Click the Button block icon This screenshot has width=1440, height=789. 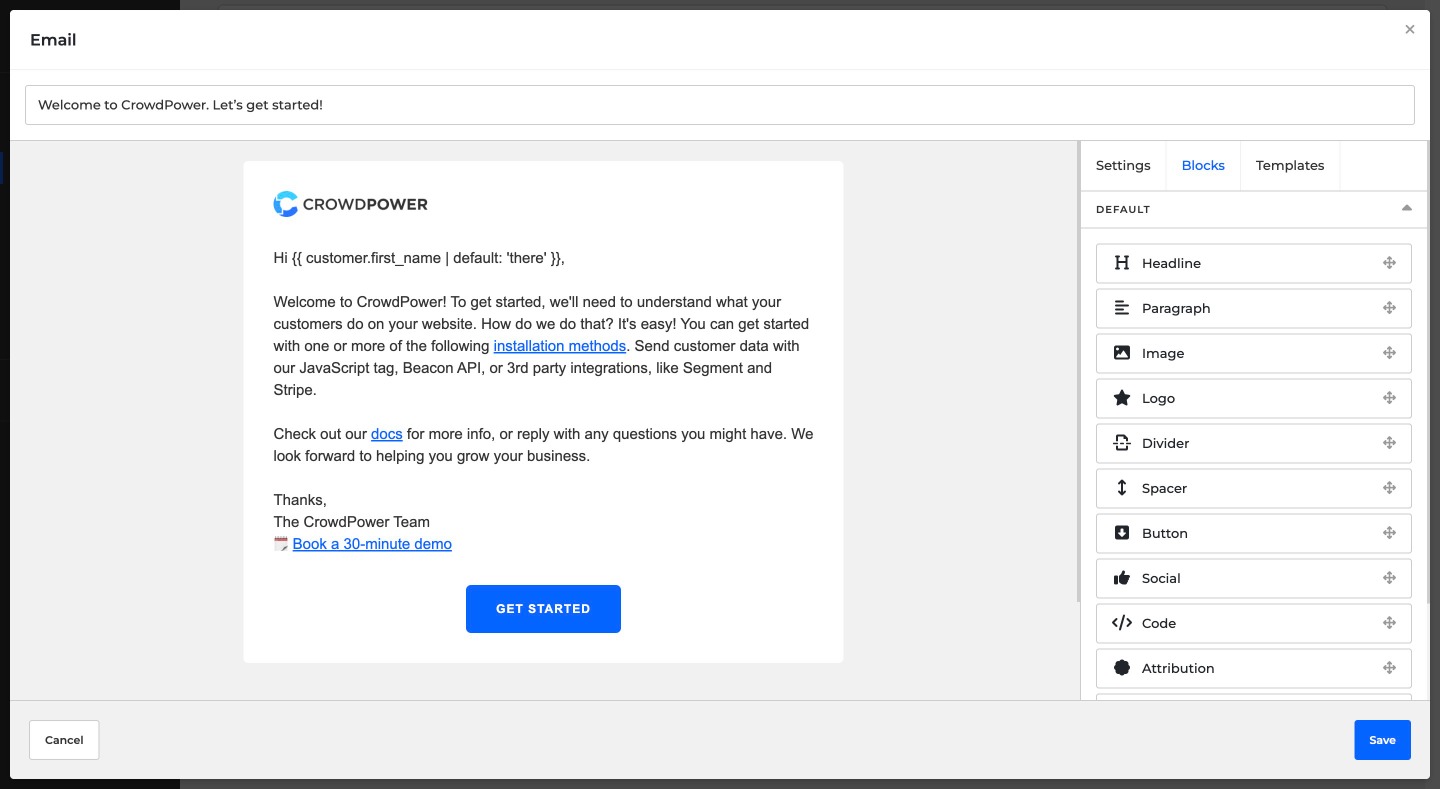[1122, 533]
